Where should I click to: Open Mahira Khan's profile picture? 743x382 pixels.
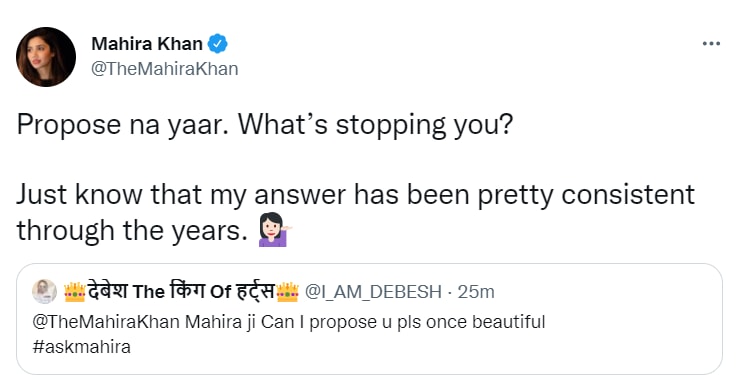(45, 56)
